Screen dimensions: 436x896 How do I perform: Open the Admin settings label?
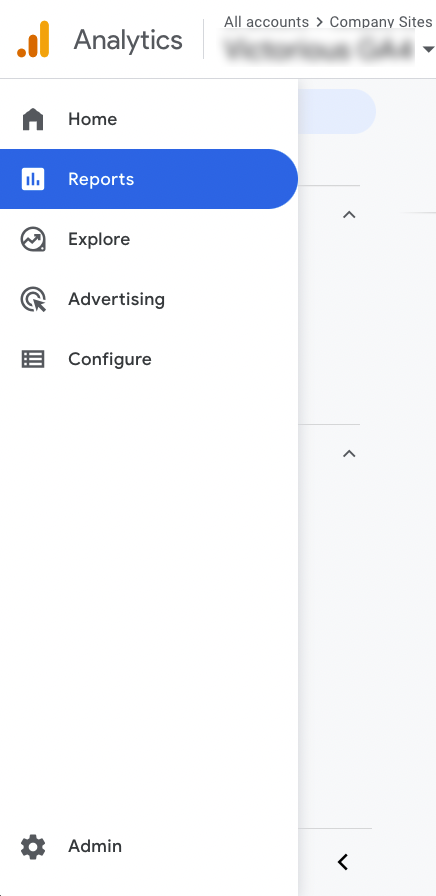(x=95, y=846)
